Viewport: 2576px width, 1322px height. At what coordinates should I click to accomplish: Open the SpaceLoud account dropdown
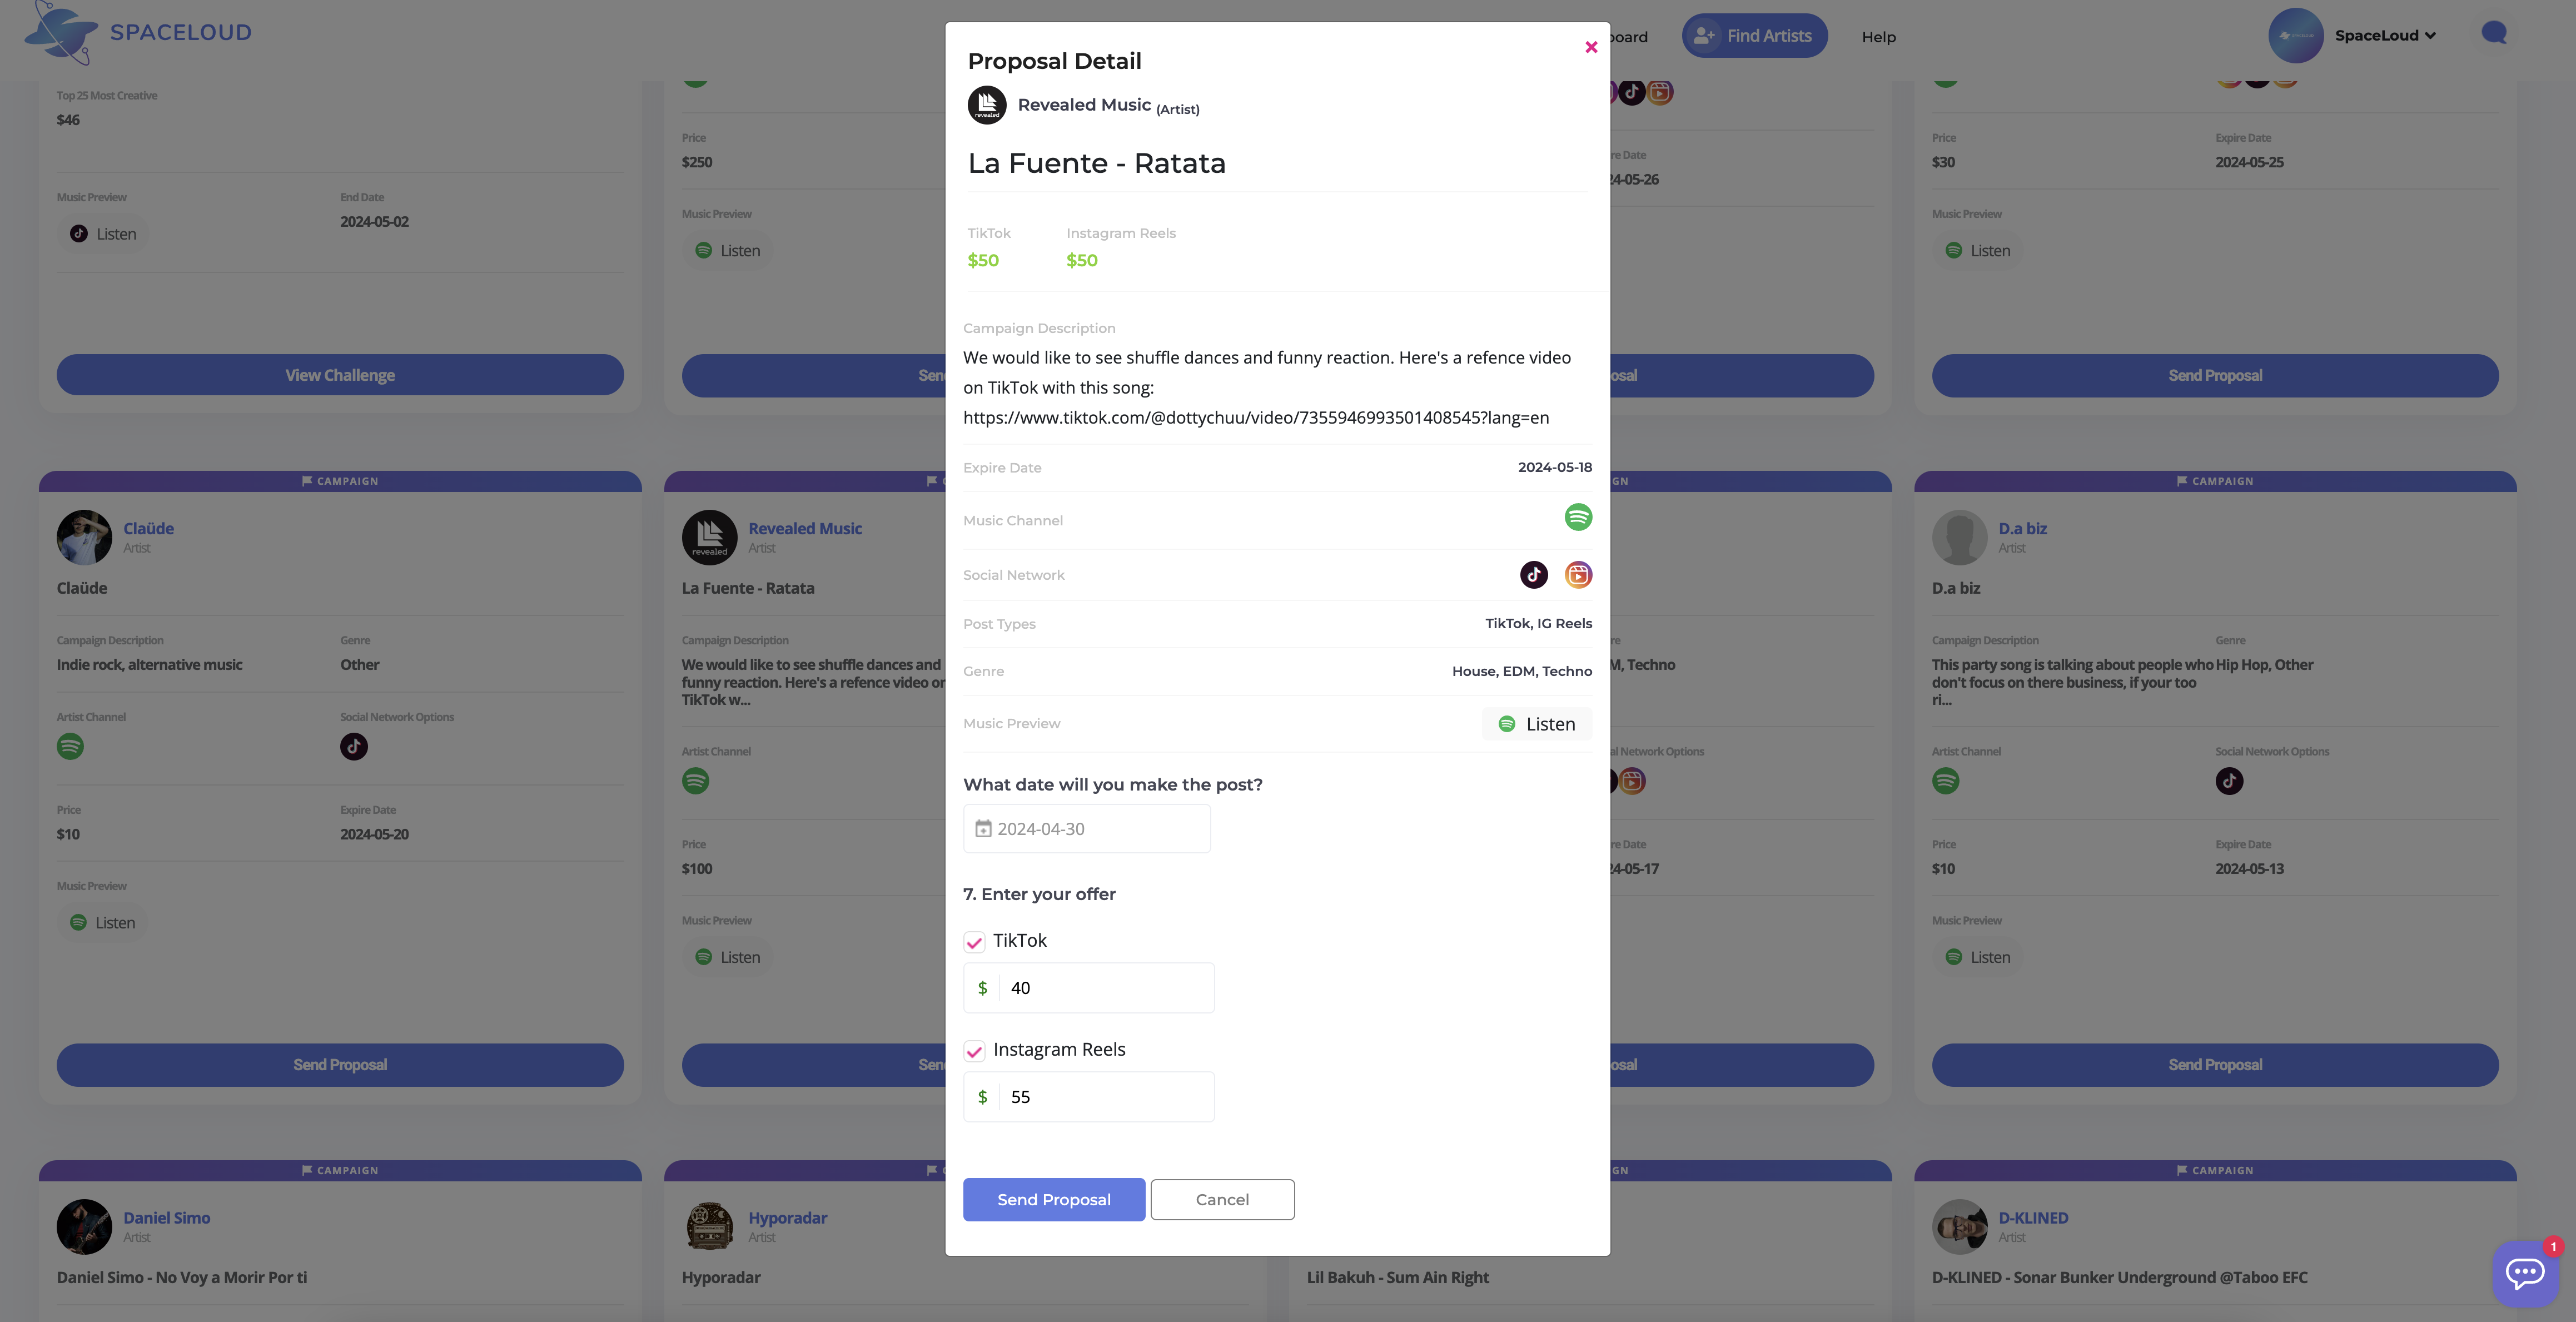[x=2384, y=36]
